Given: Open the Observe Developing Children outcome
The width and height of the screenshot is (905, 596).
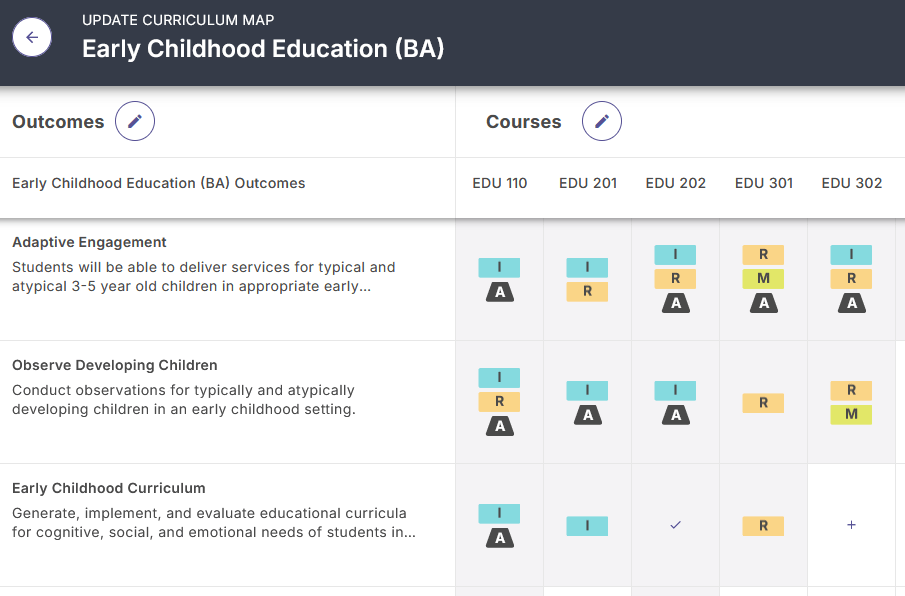Looking at the screenshot, I should 114,365.
